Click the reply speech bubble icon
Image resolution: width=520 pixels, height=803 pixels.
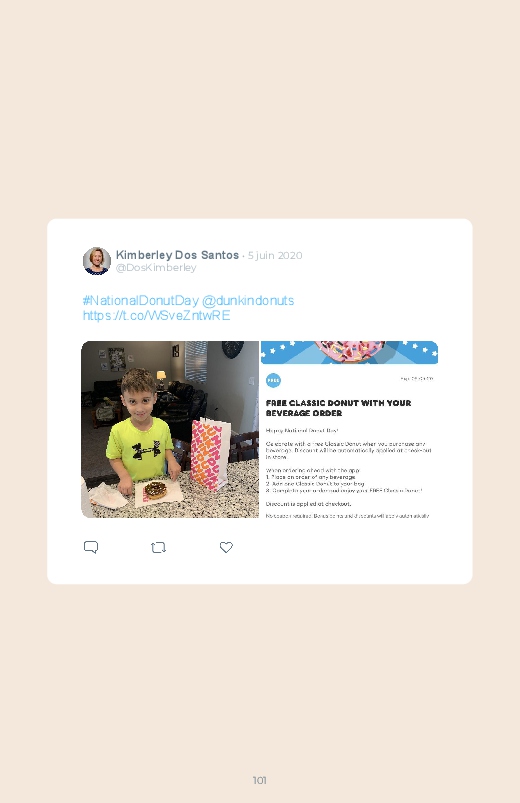(91, 547)
